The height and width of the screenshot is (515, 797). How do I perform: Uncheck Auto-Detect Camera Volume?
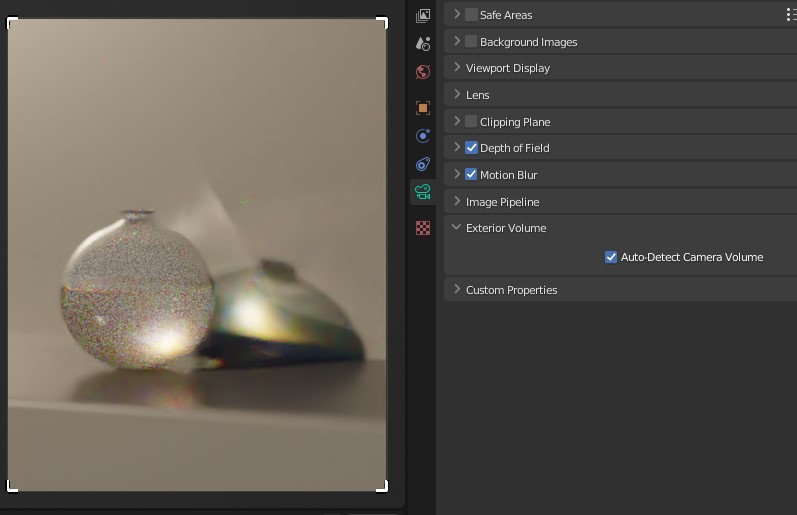coord(611,257)
